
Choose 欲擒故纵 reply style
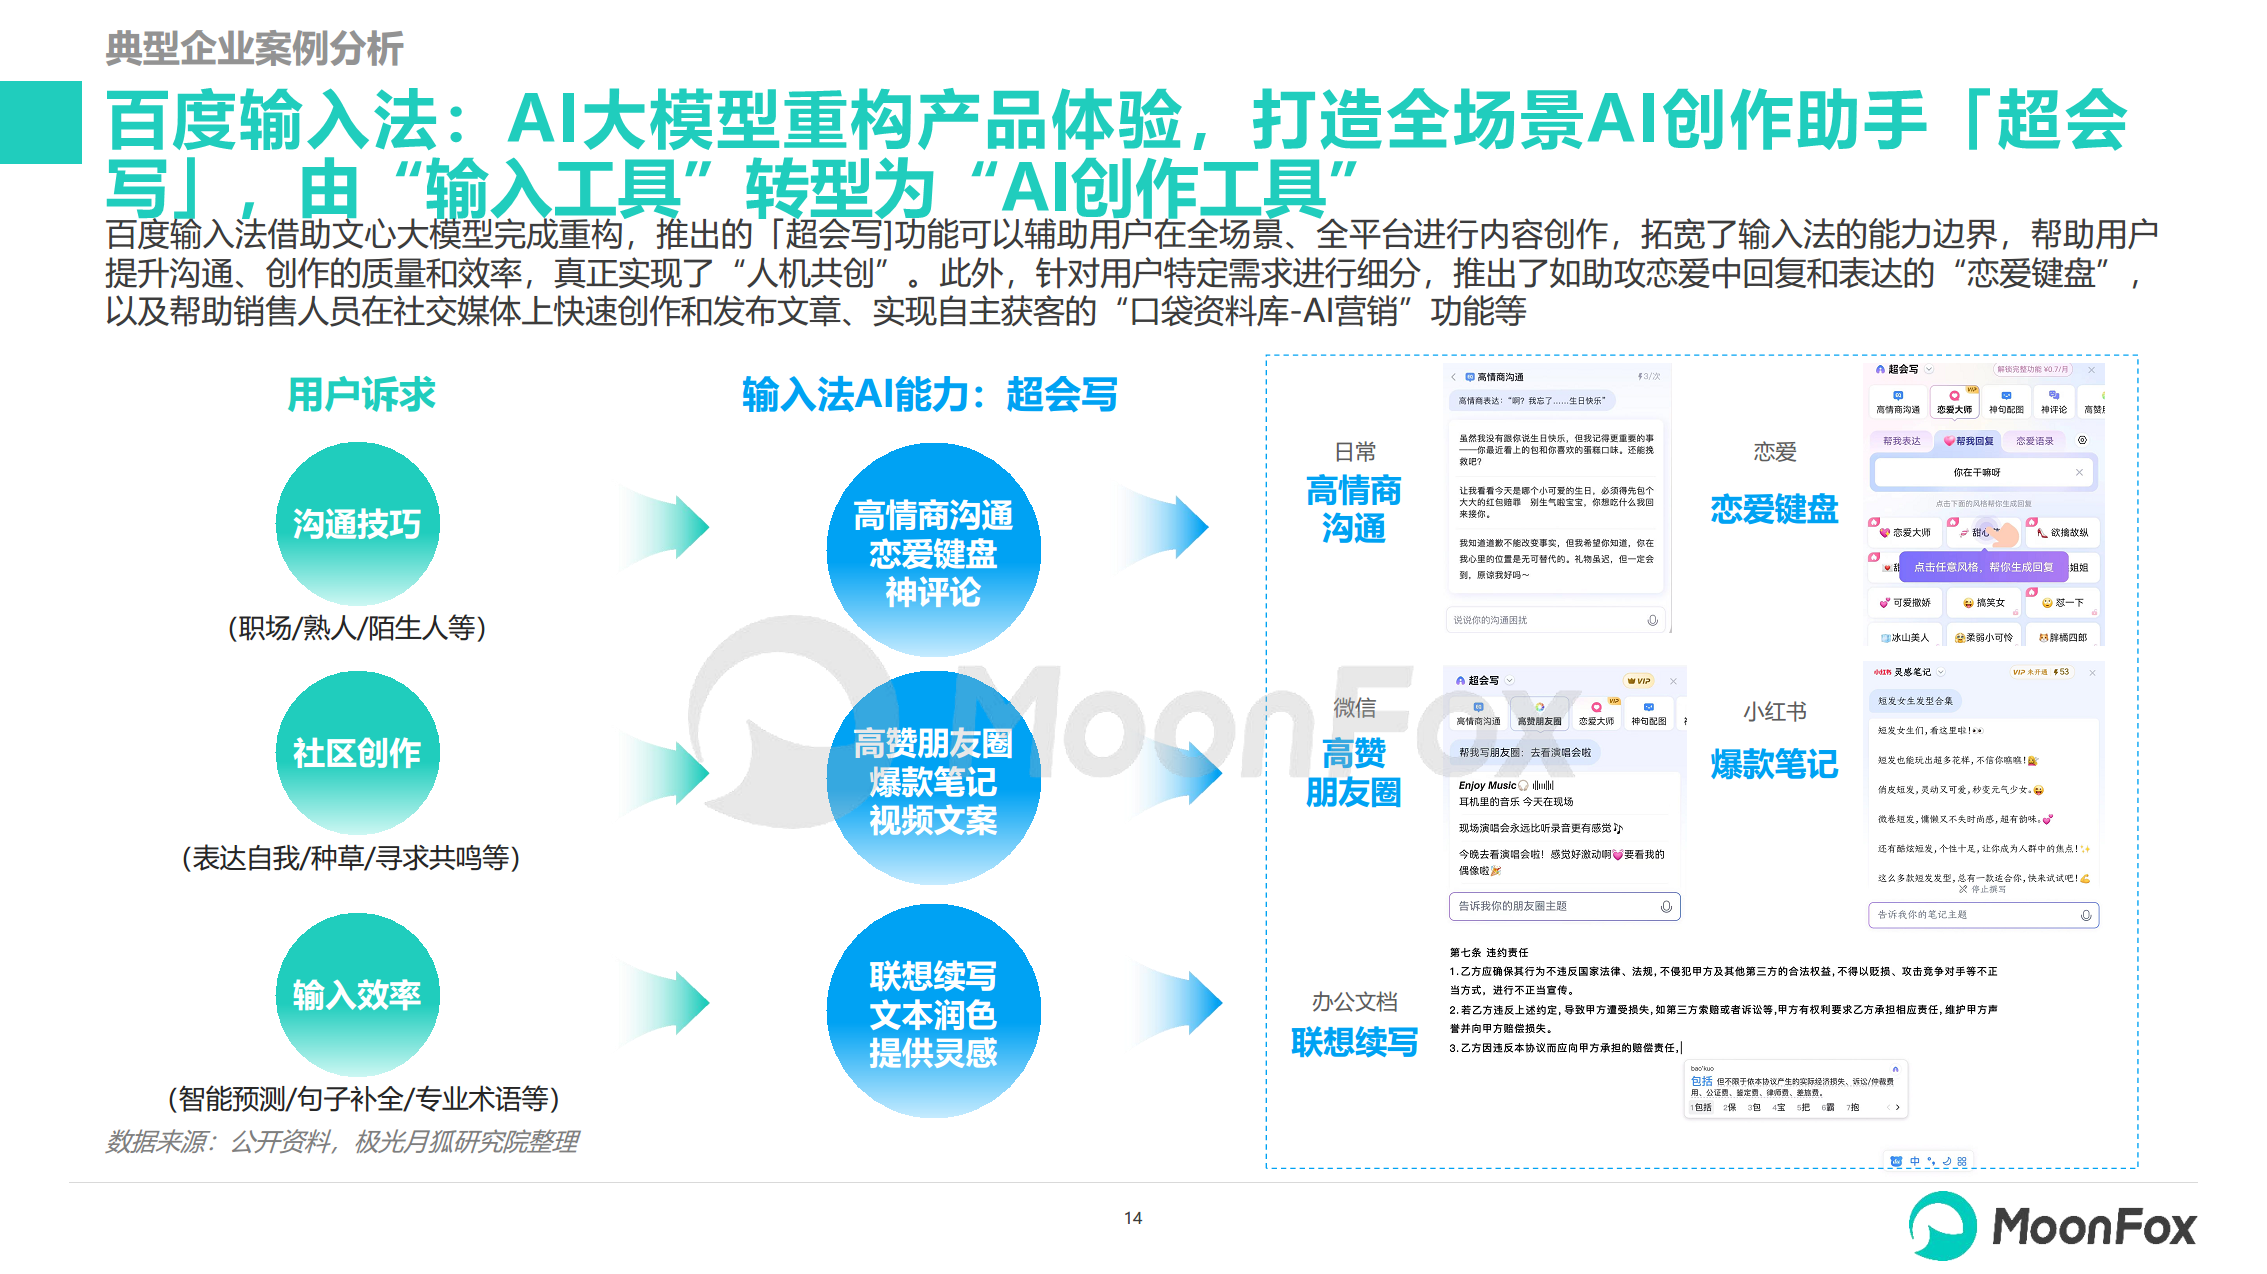tap(2063, 532)
